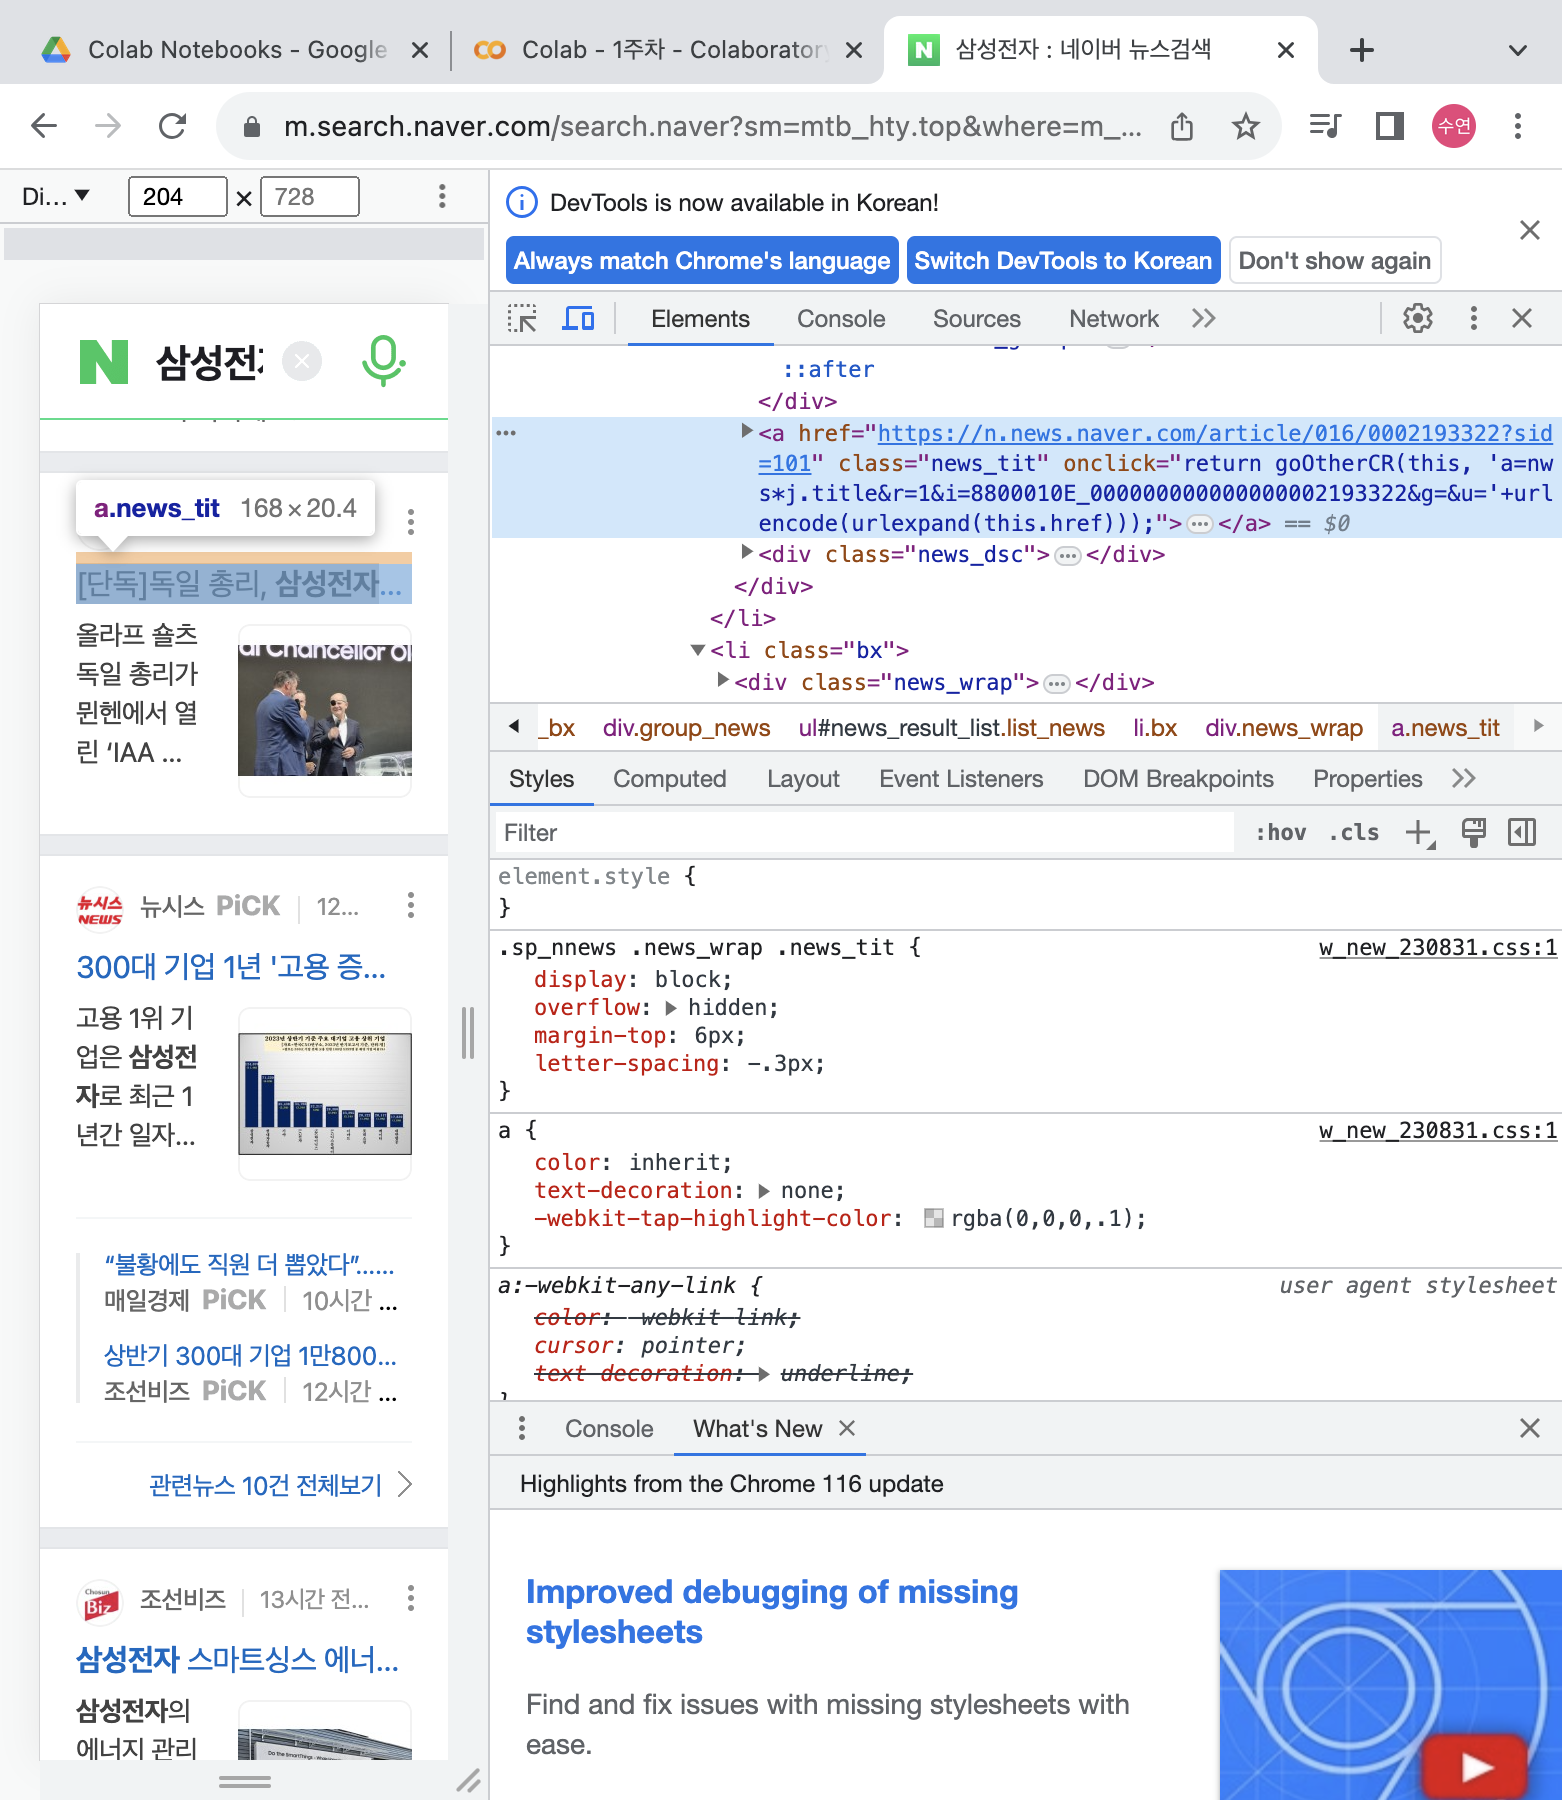Viewport: 1562px width, 1800px height.
Task: Toggle the computed styles sidebar pane
Action: click(1522, 833)
